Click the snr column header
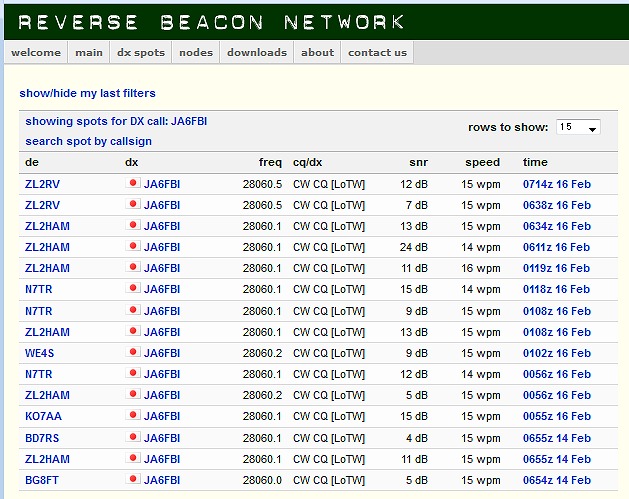 [418, 162]
